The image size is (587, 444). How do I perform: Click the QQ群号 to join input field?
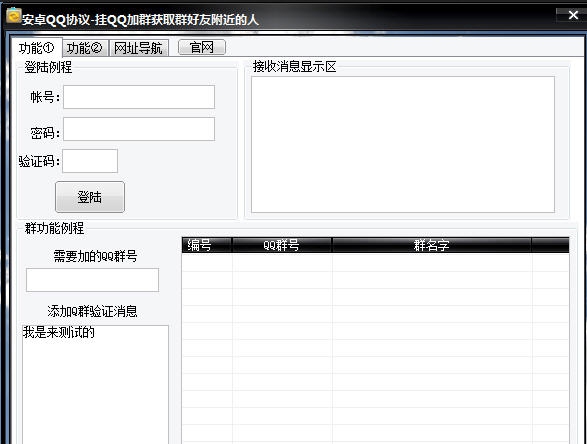click(x=92, y=280)
